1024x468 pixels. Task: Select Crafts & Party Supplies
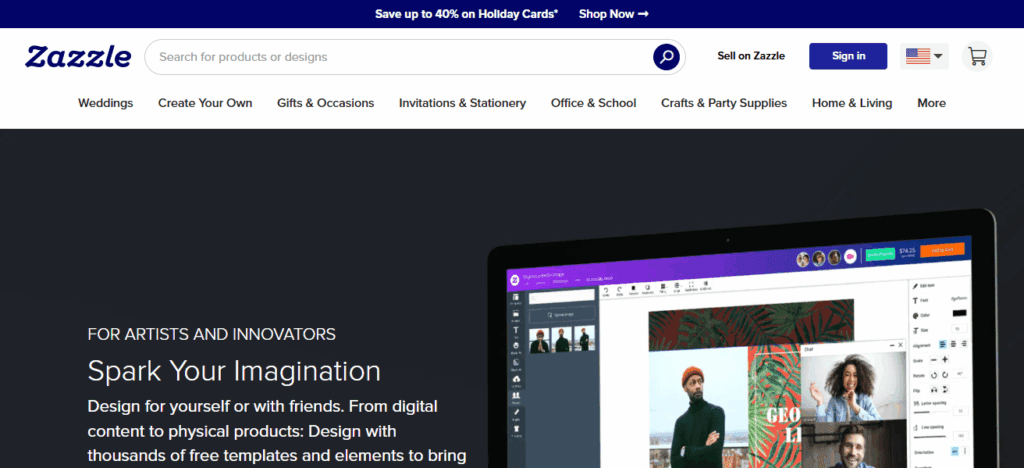[724, 103]
